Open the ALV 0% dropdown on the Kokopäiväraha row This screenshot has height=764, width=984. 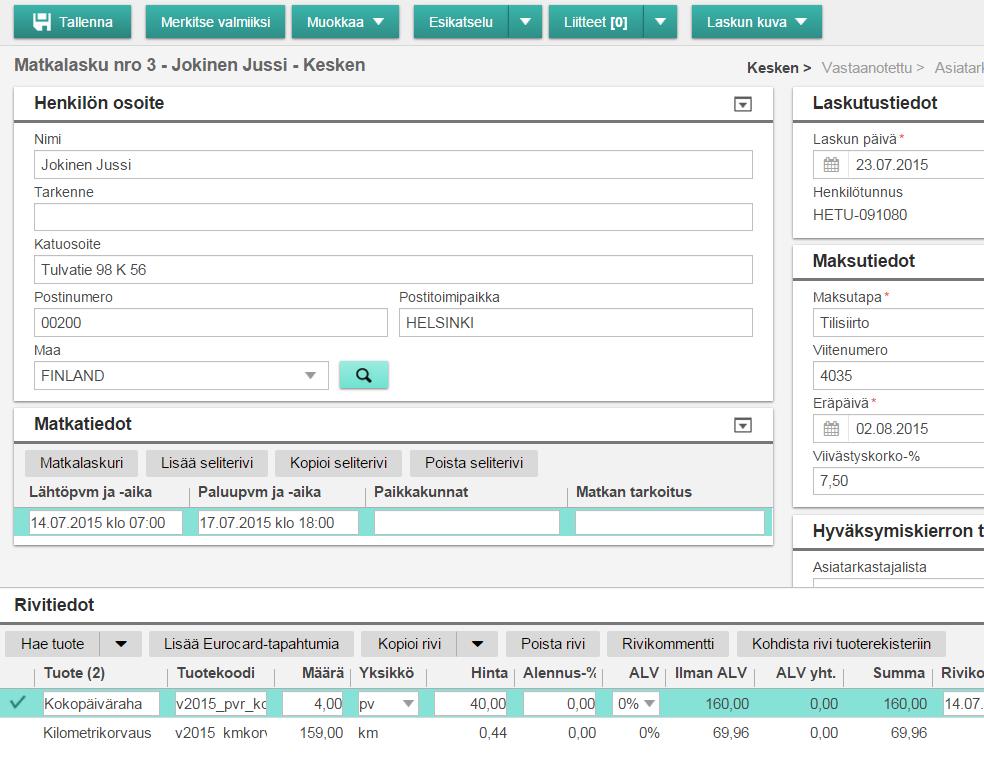[636, 704]
